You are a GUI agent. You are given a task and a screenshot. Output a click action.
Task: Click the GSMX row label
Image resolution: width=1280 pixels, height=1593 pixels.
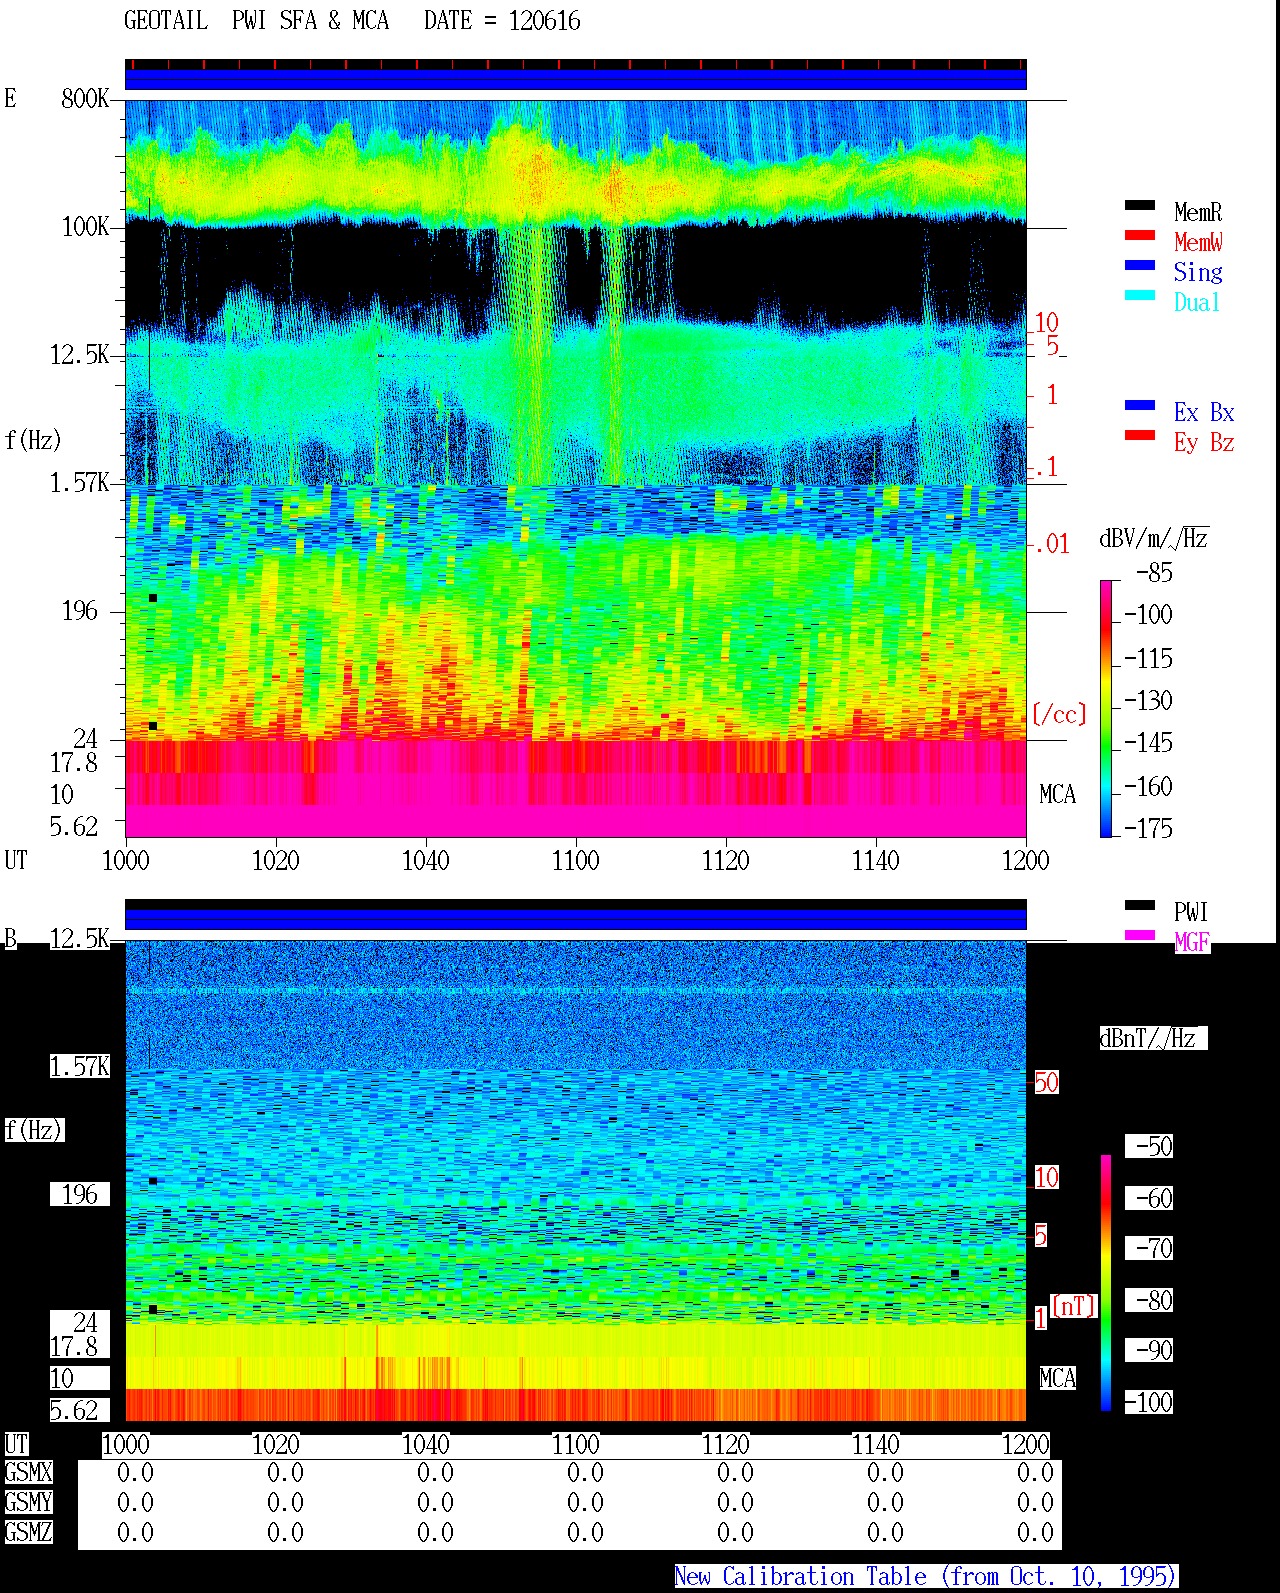pyautogui.click(x=28, y=1473)
